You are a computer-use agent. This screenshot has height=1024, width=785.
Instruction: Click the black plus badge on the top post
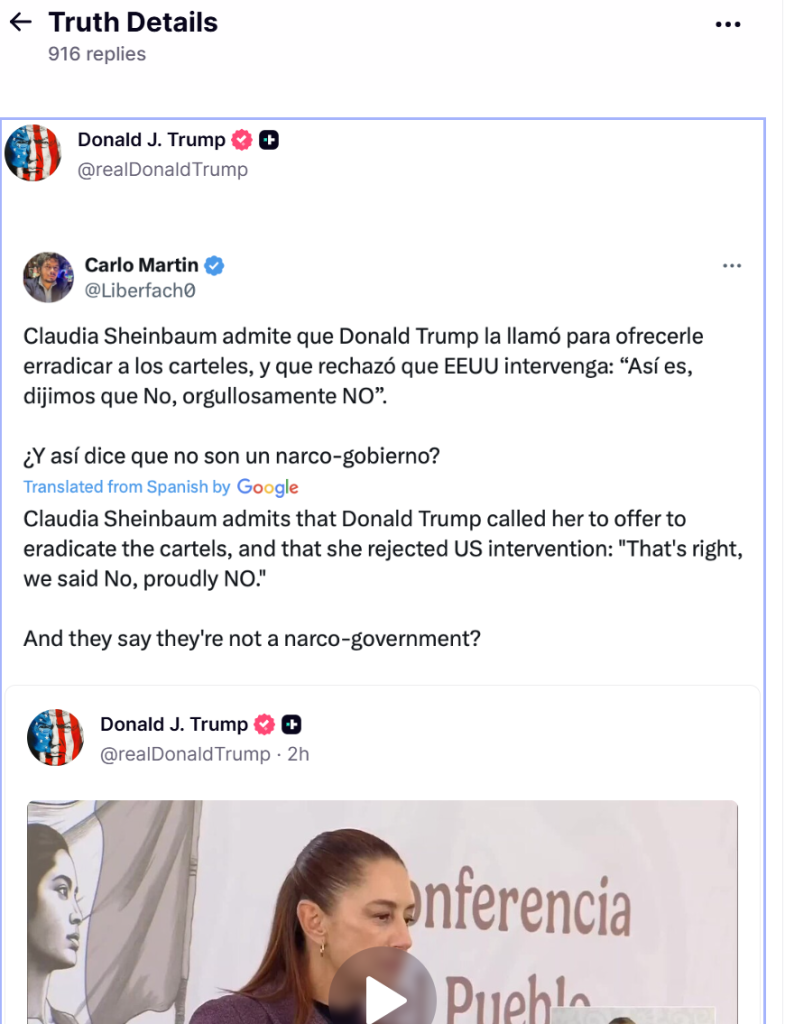[269, 140]
